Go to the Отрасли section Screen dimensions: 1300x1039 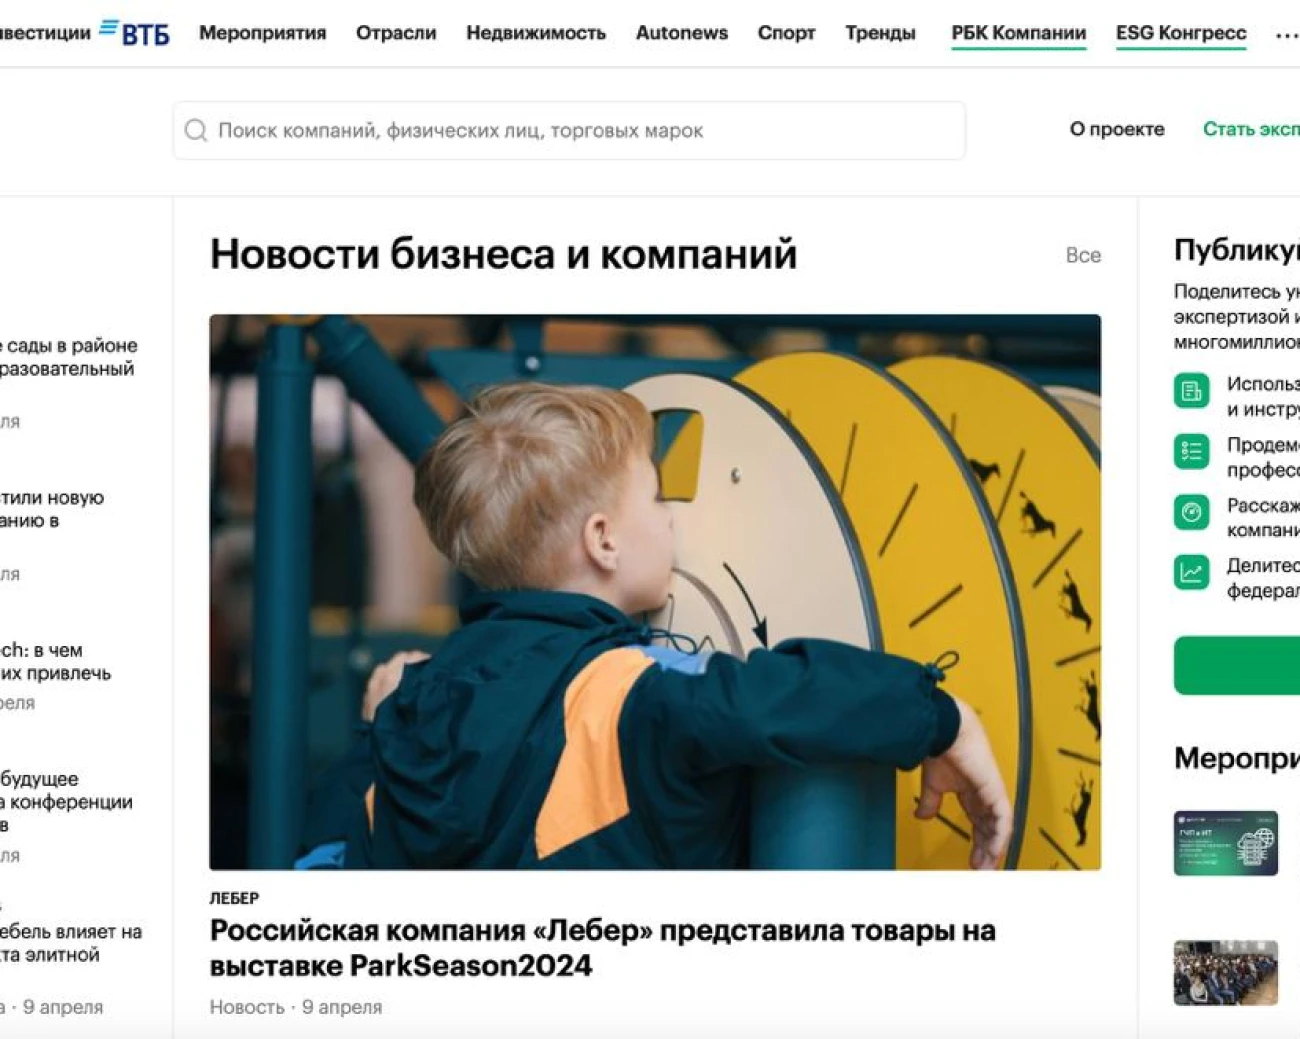(396, 33)
